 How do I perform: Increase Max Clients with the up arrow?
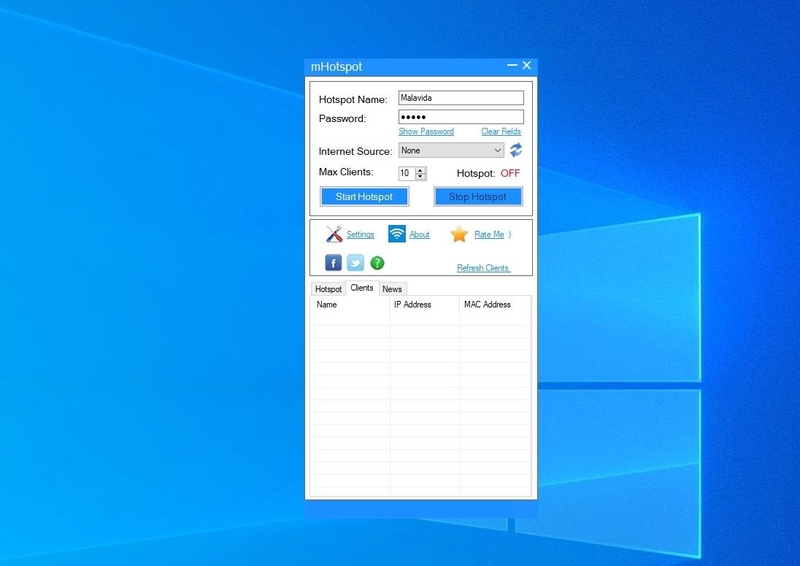tap(420, 170)
